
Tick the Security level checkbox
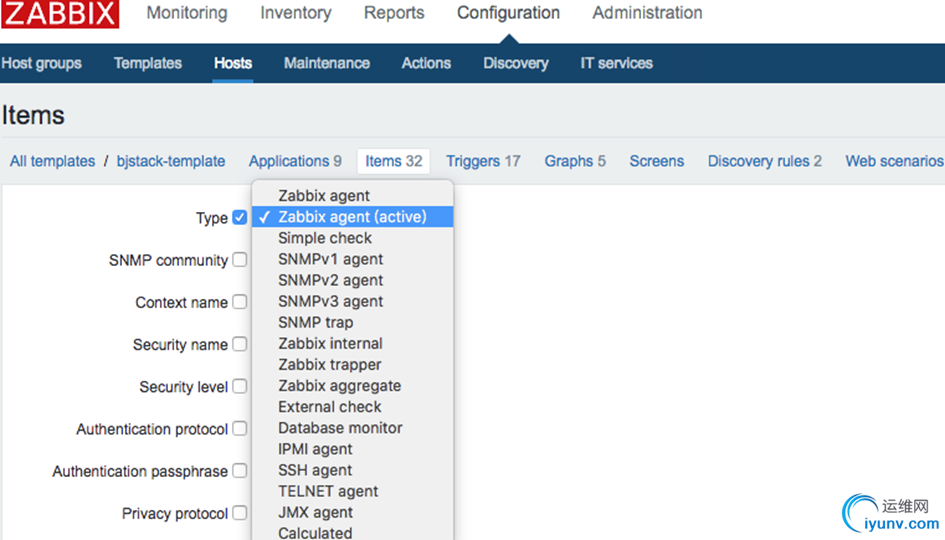(240, 386)
